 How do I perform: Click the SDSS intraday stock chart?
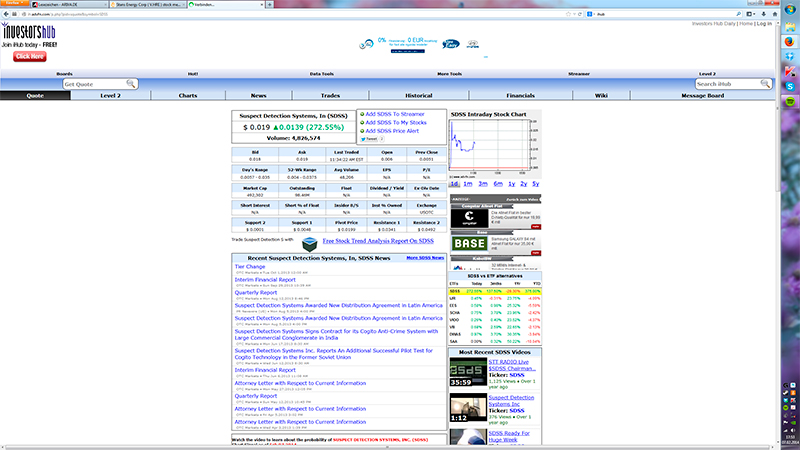point(494,149)
